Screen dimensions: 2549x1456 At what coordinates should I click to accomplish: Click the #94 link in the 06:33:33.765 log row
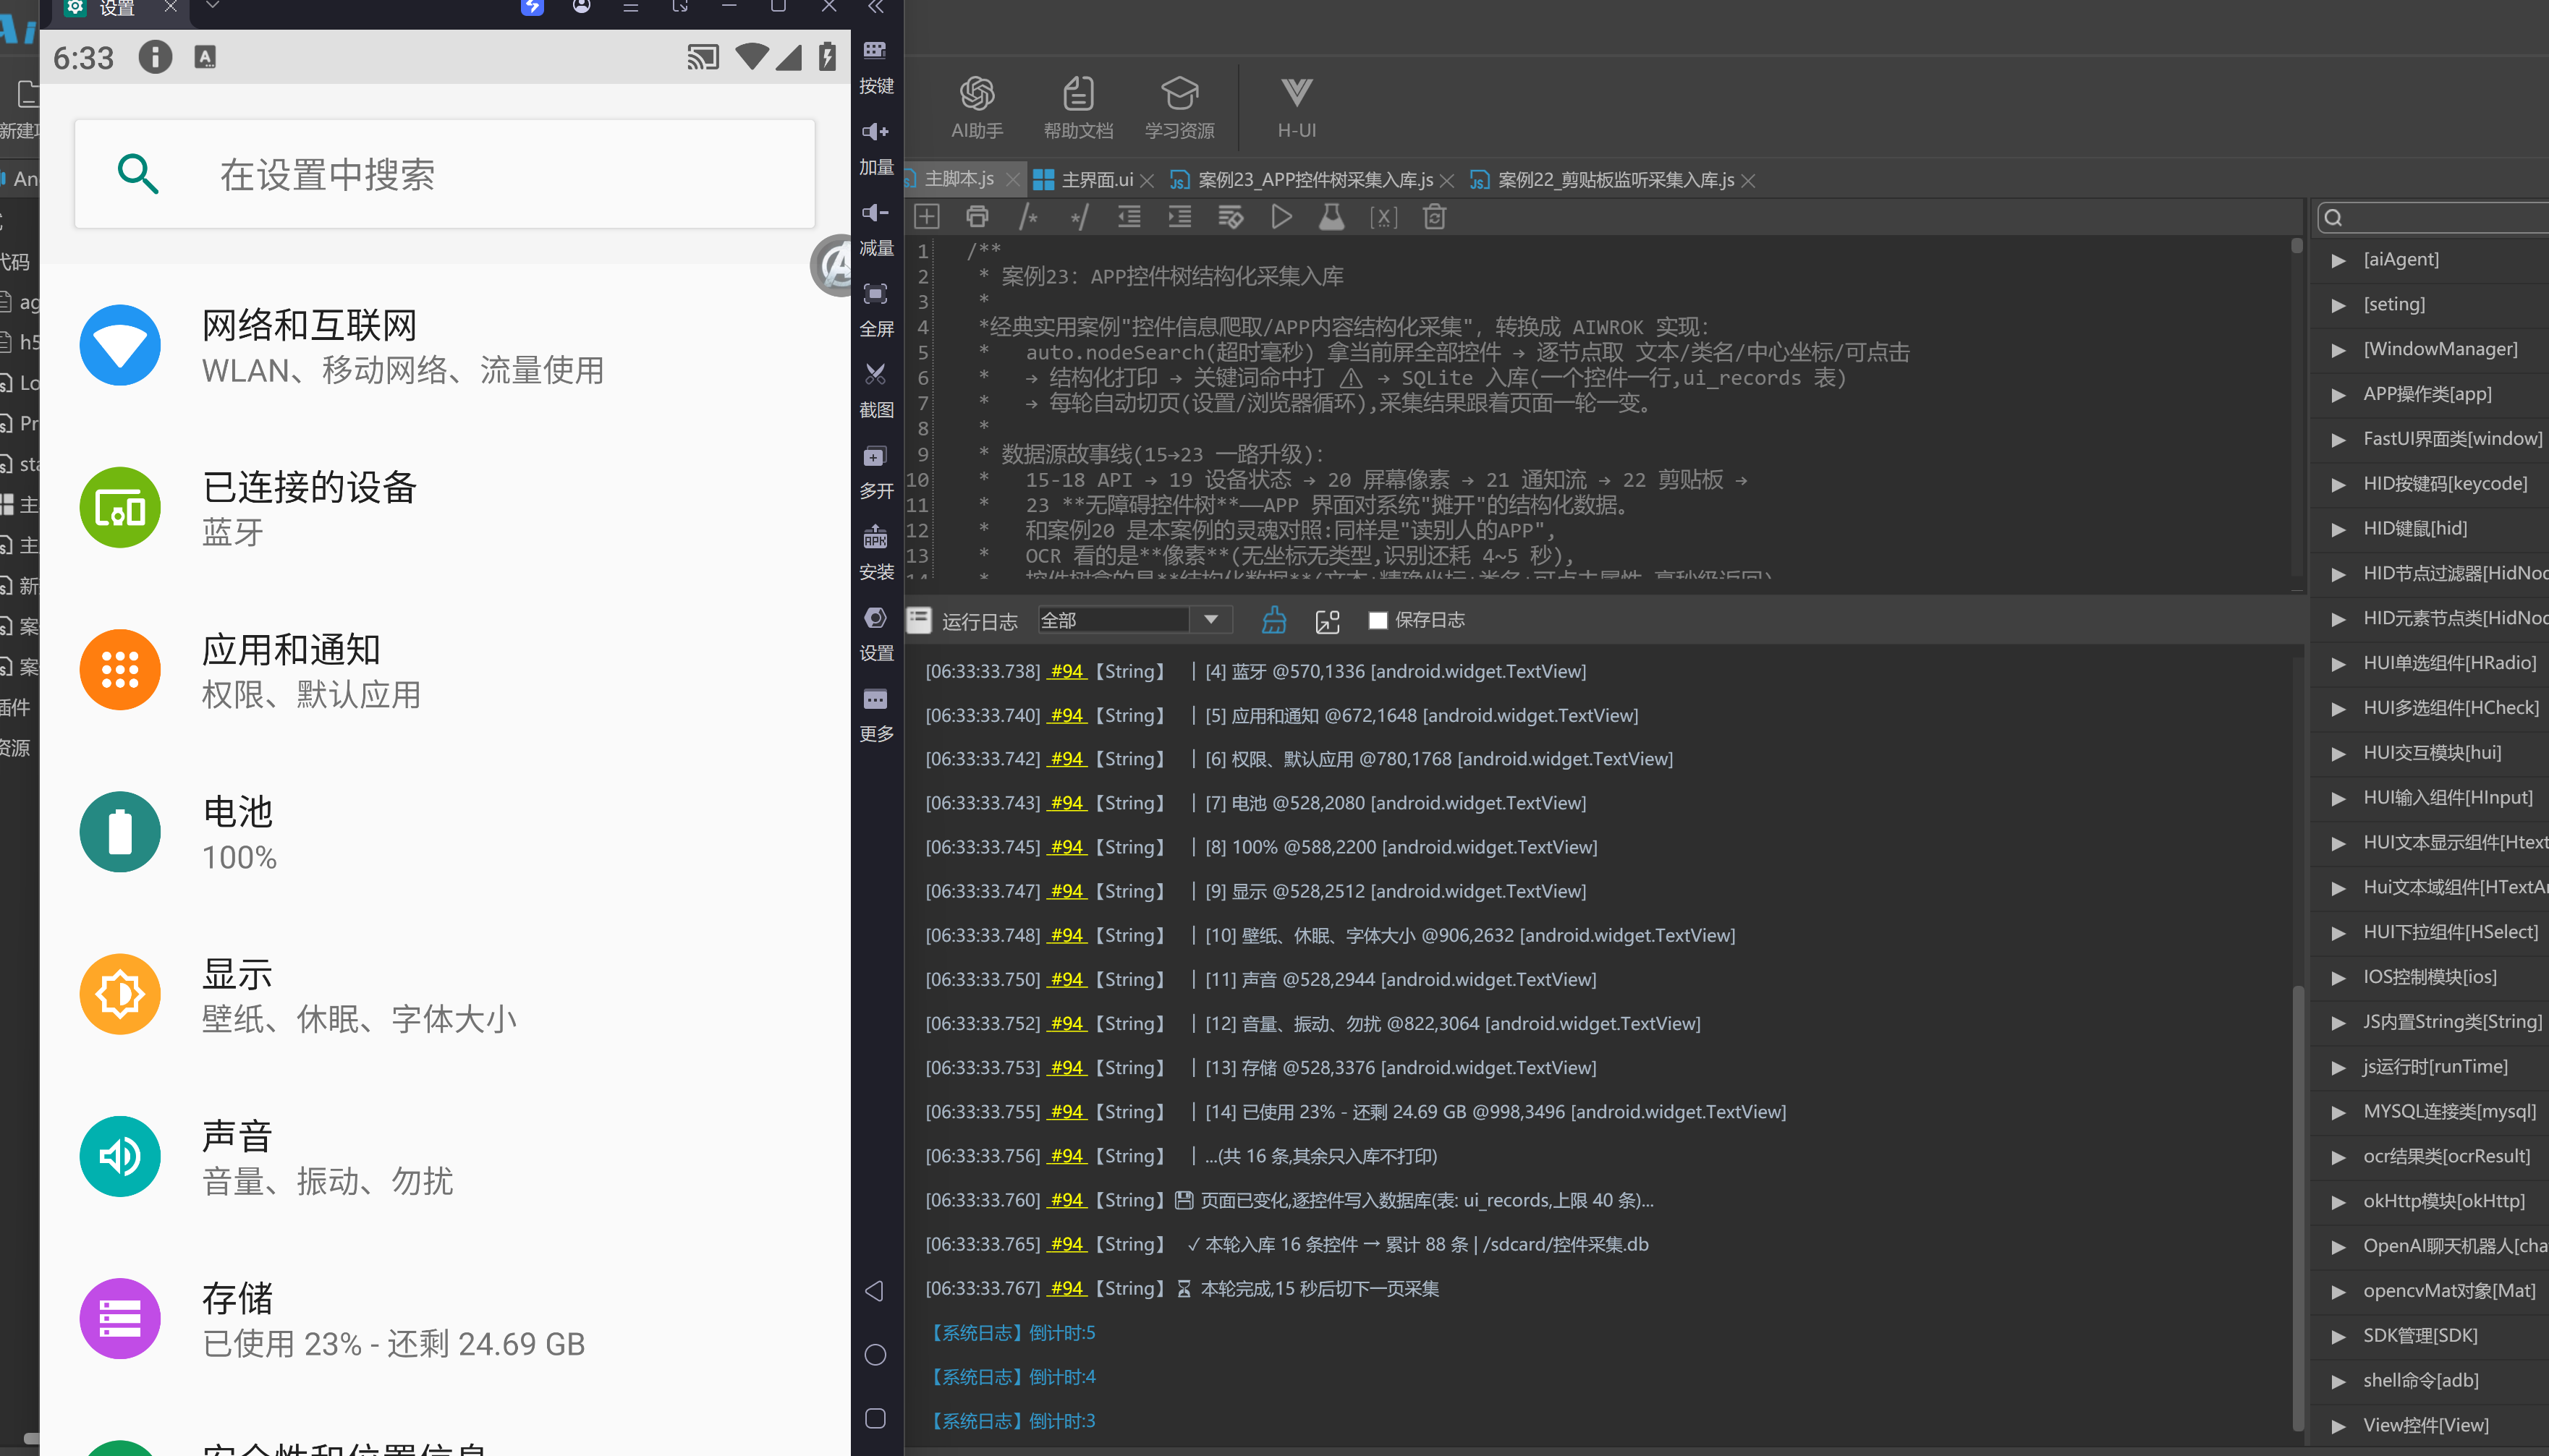click(1066, 1244)
